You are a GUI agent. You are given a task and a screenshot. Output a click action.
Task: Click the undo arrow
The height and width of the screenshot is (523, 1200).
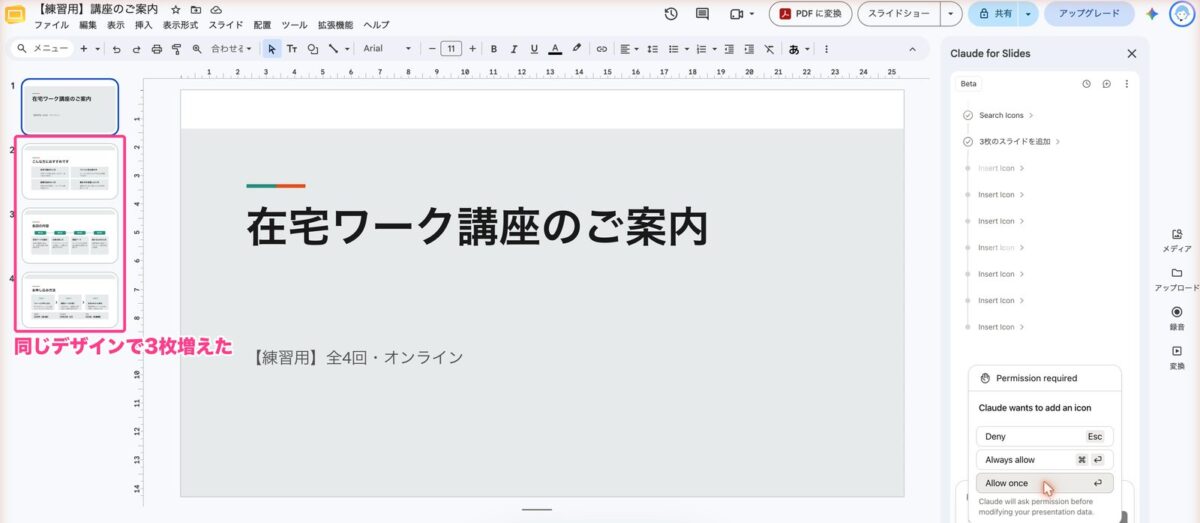coord(117,48)
